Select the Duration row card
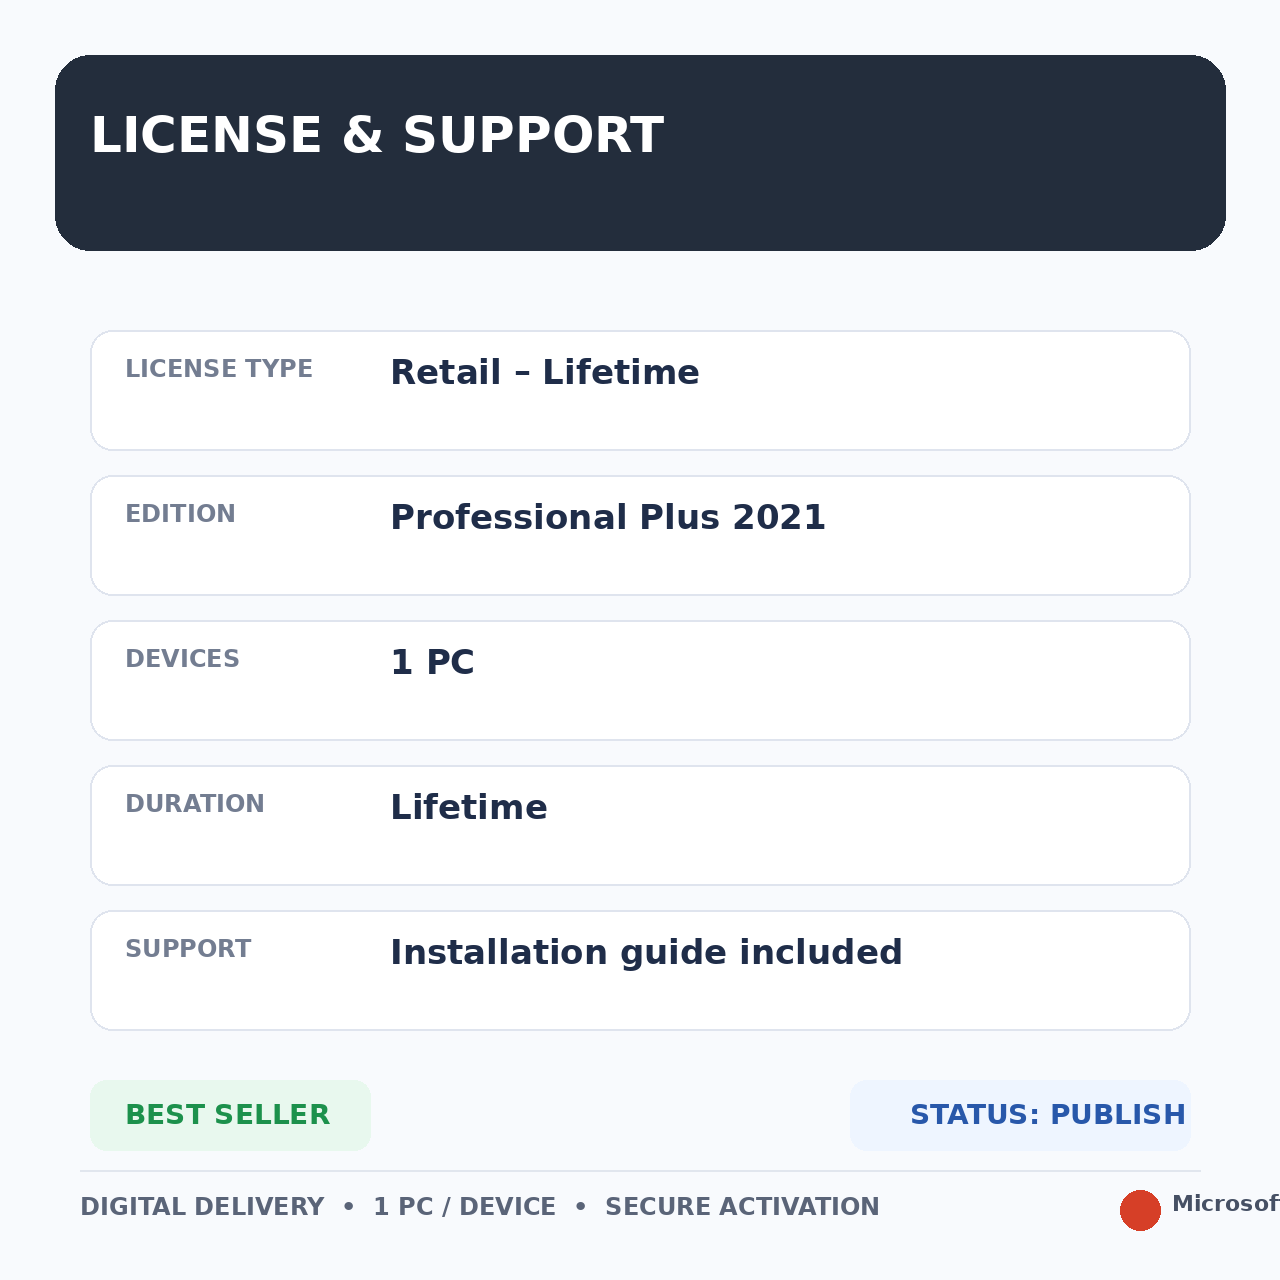The width and height of the screenshot is (1280, 1280). point(640,825)
